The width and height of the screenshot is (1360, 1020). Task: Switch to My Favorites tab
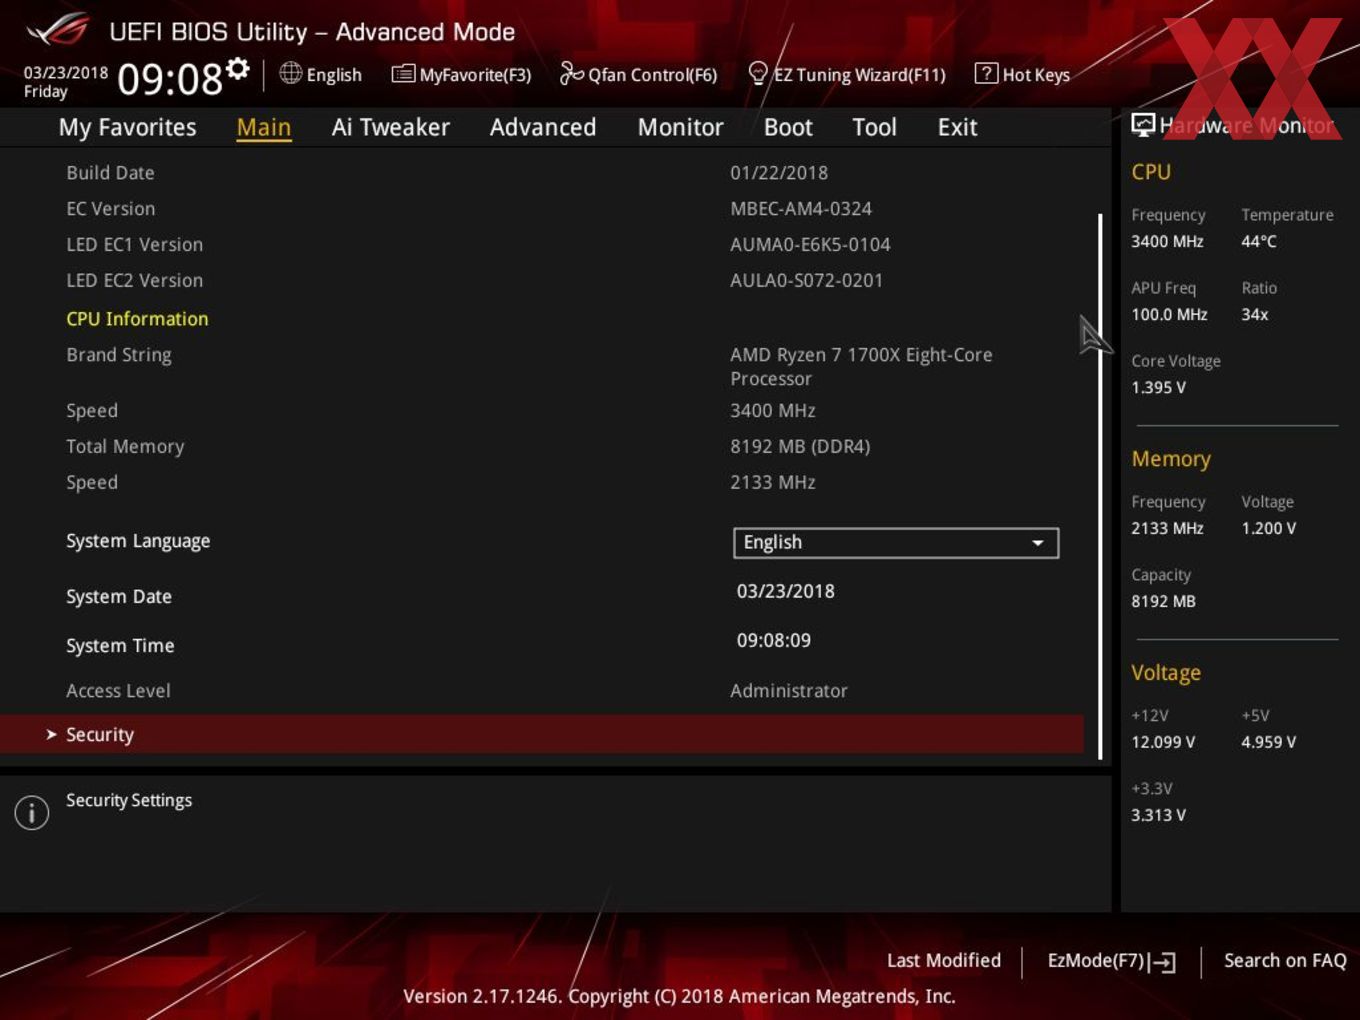[127, 127]
